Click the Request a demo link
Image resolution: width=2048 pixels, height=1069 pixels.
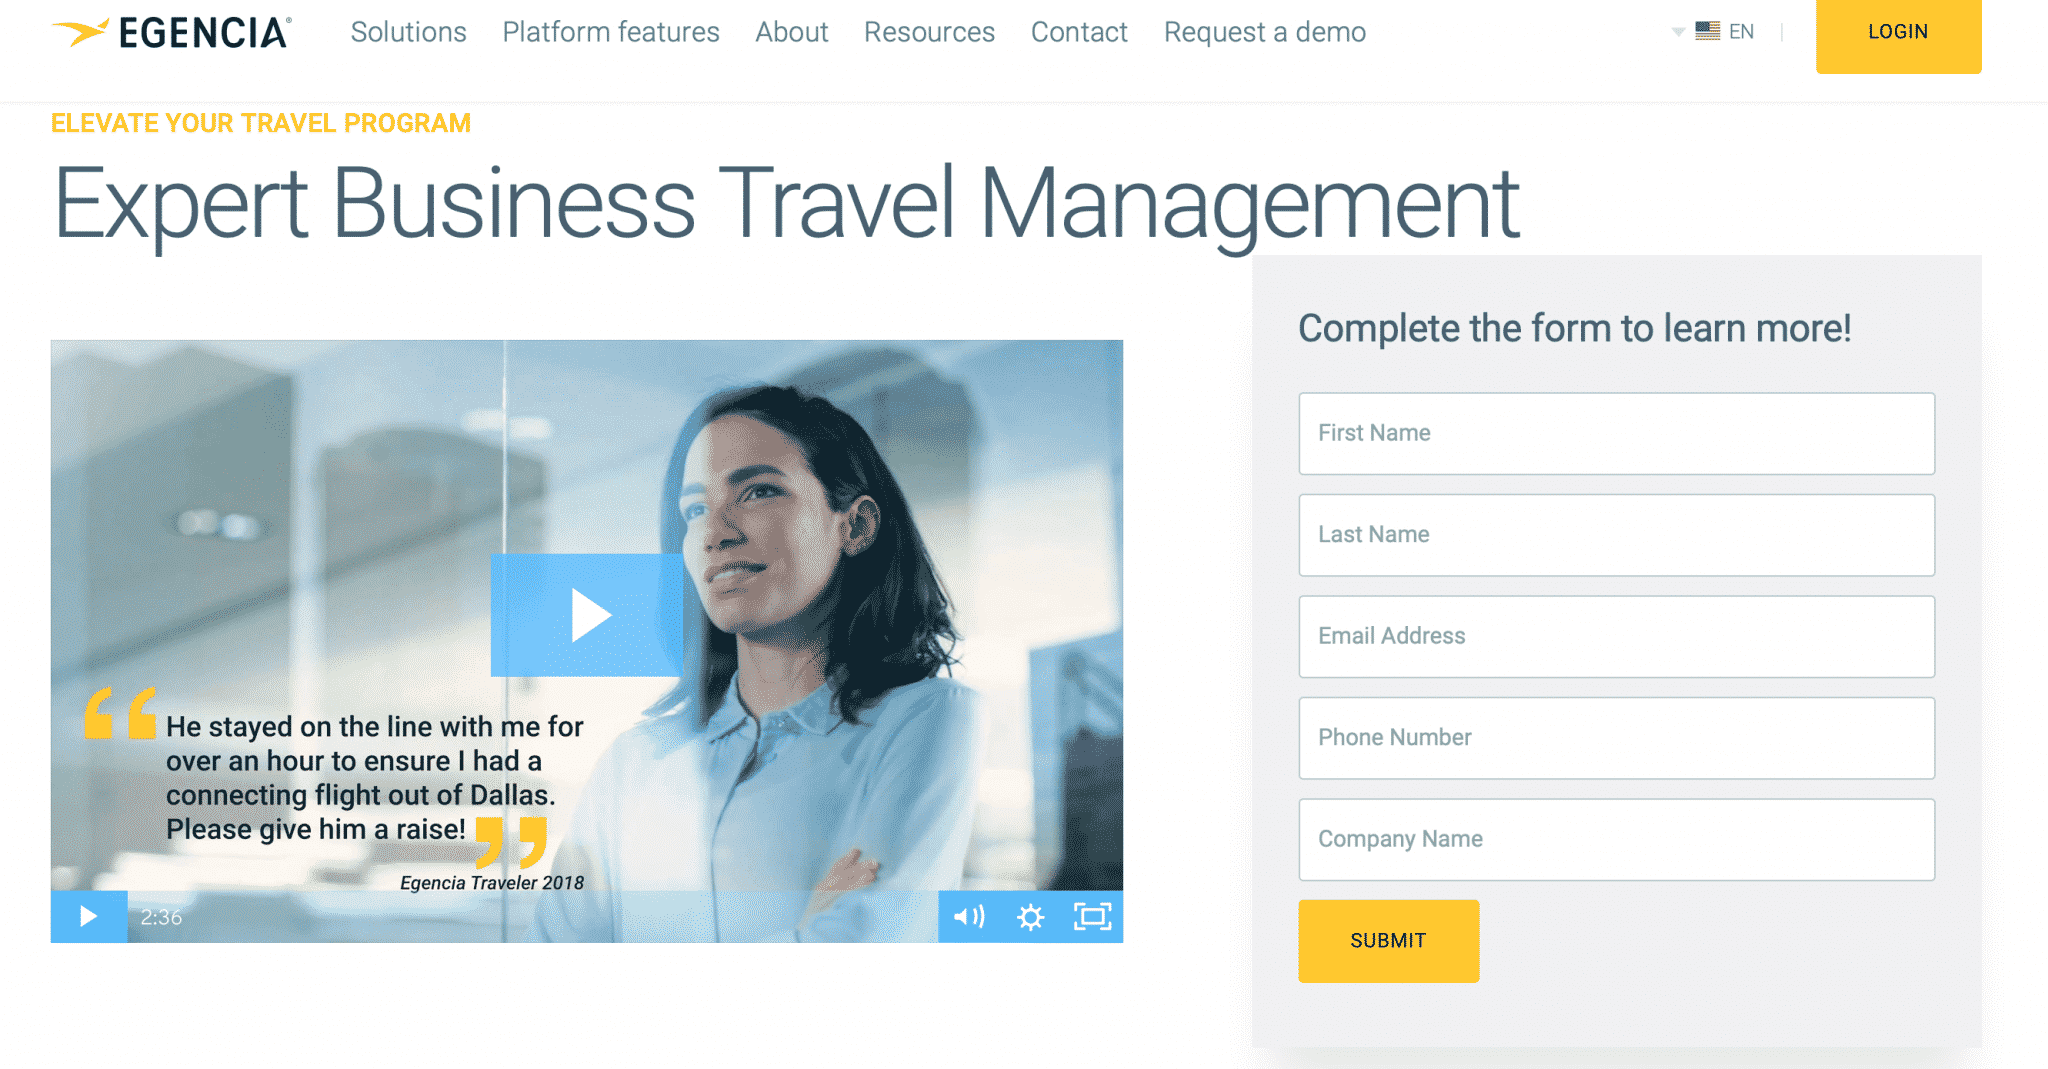pos(1264,32)
